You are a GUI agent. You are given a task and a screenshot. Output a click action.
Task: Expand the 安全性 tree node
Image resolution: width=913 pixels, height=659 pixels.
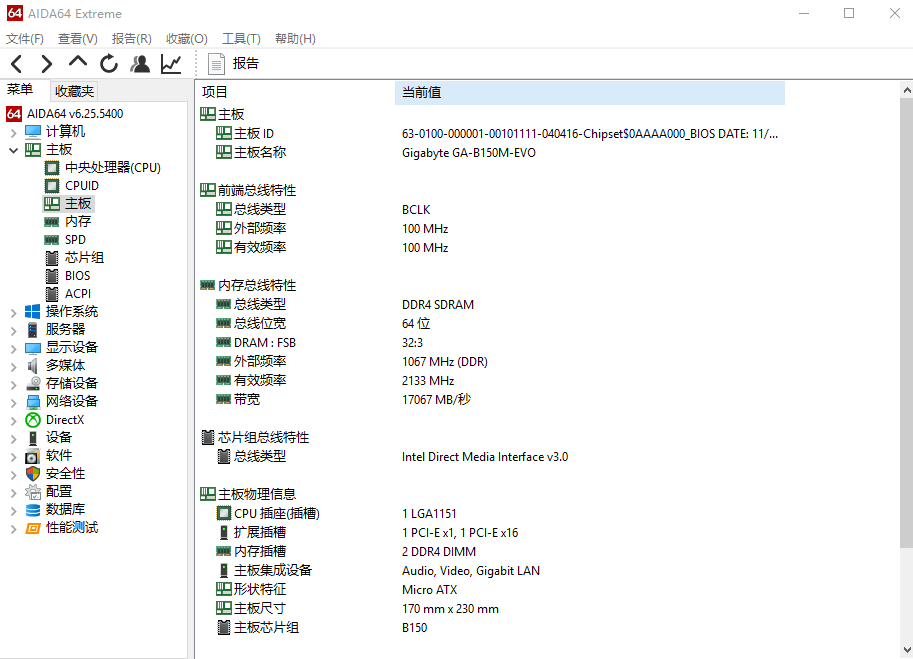point(13,475)
